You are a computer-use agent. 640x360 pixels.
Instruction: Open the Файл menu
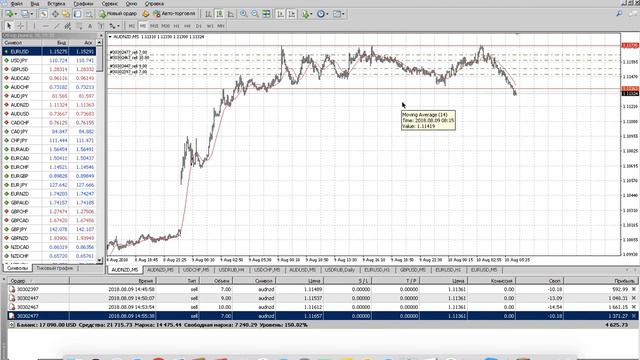click(16, 4)
